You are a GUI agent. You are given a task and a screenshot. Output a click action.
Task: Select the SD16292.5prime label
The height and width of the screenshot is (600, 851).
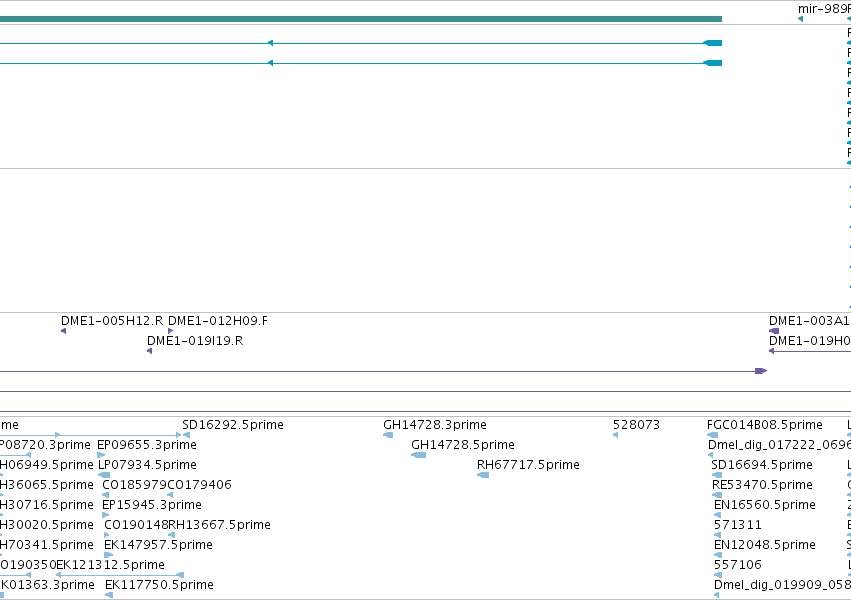pos(233,425)
